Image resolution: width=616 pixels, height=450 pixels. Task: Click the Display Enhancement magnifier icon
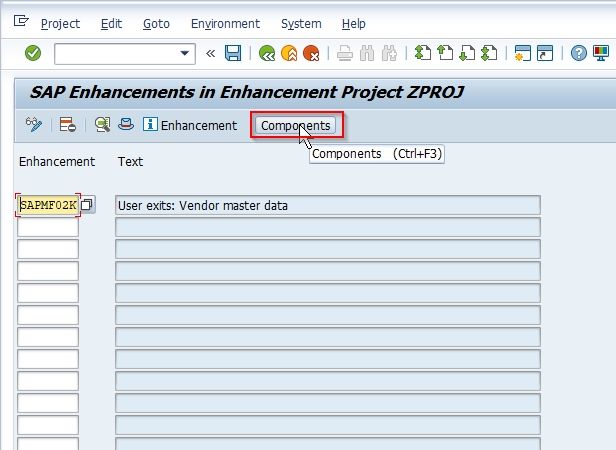[102, 125]
